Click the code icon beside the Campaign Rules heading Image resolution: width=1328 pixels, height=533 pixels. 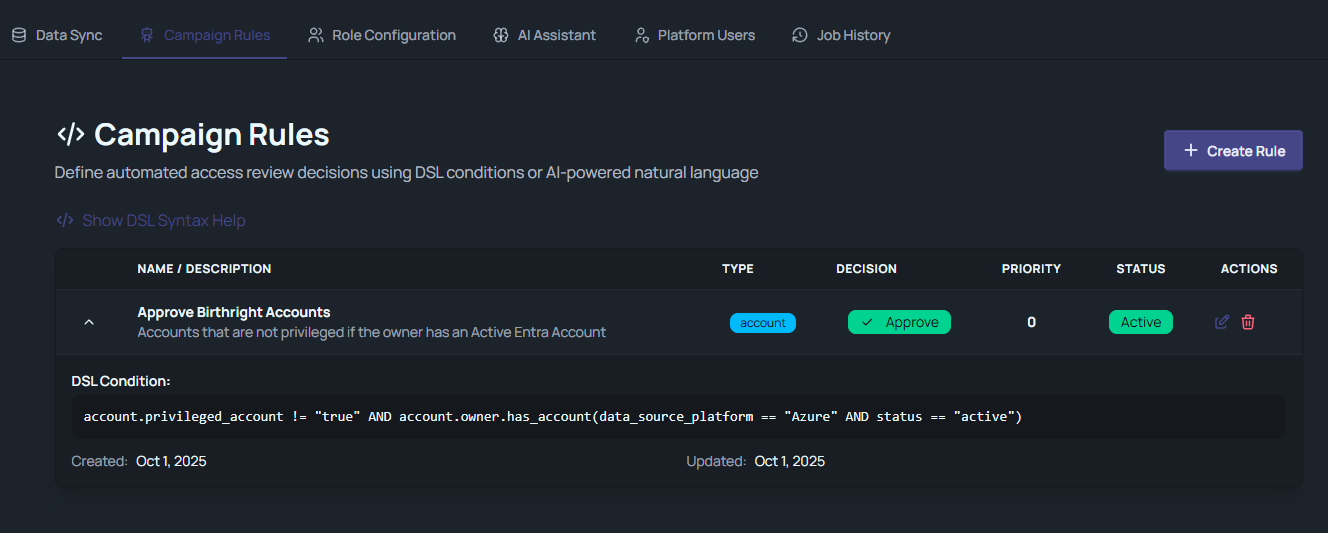pyautogui.click(x=70, y=134)
